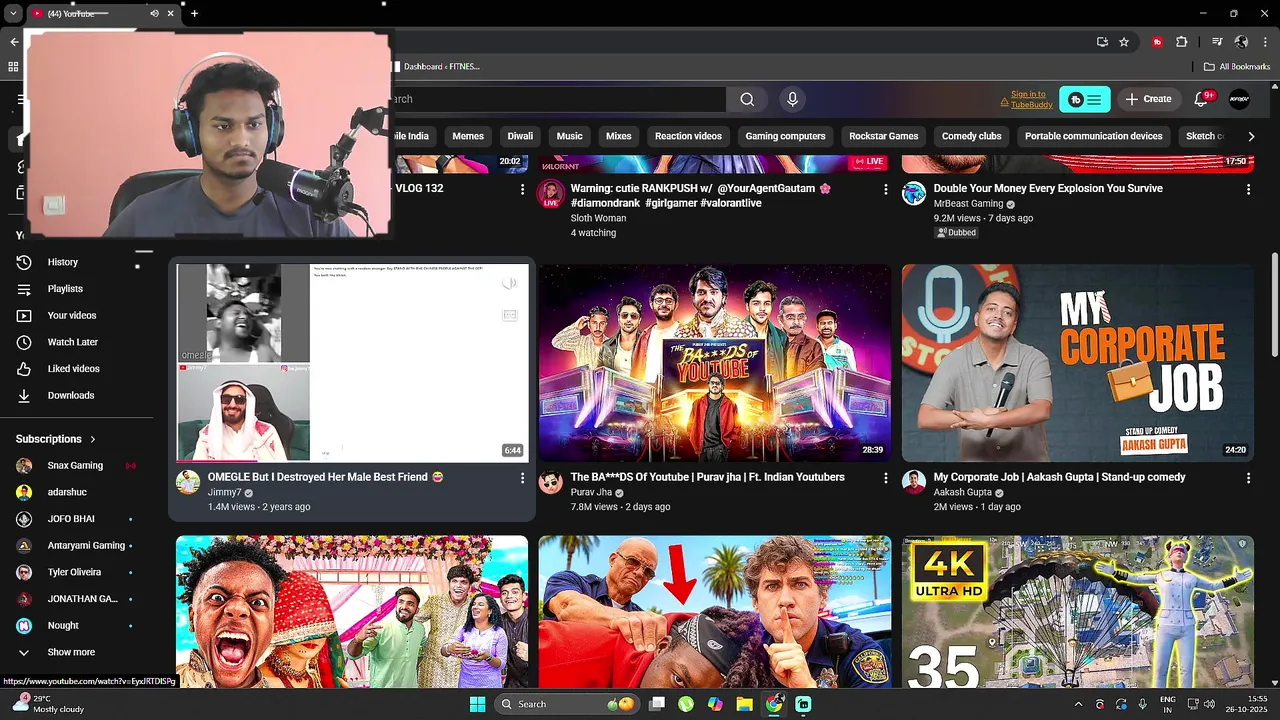
Task: Open more options for BA***DS Of Youtube video
Action: 885,478
